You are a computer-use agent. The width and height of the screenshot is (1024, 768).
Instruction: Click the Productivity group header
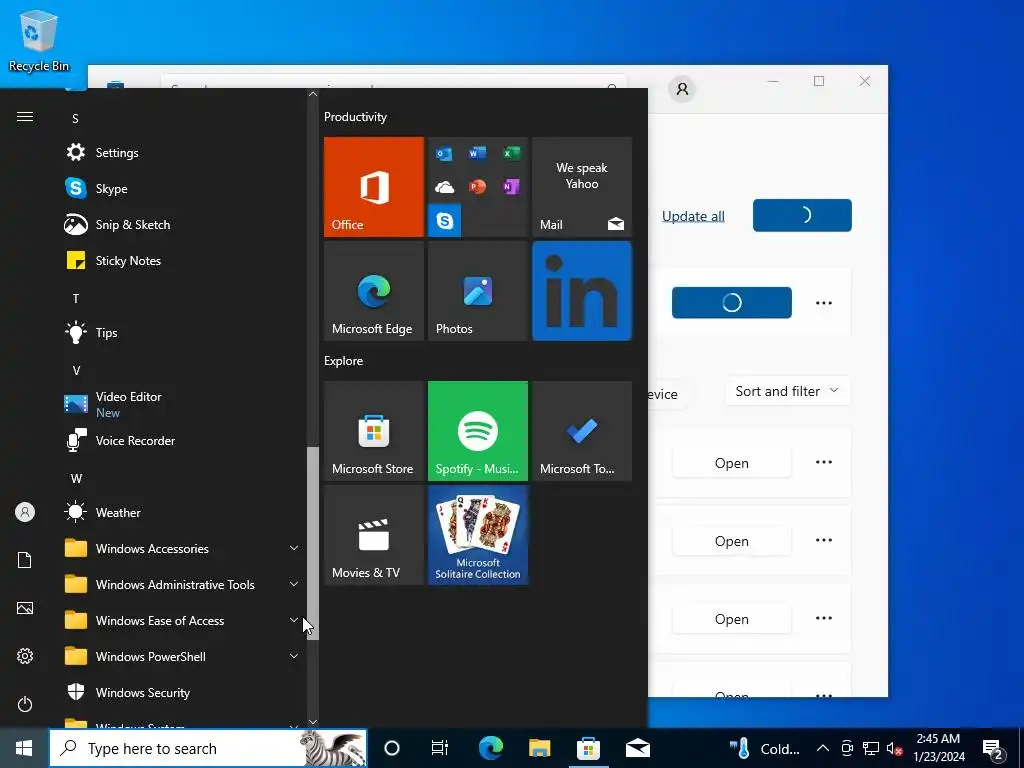click(355, 117)
